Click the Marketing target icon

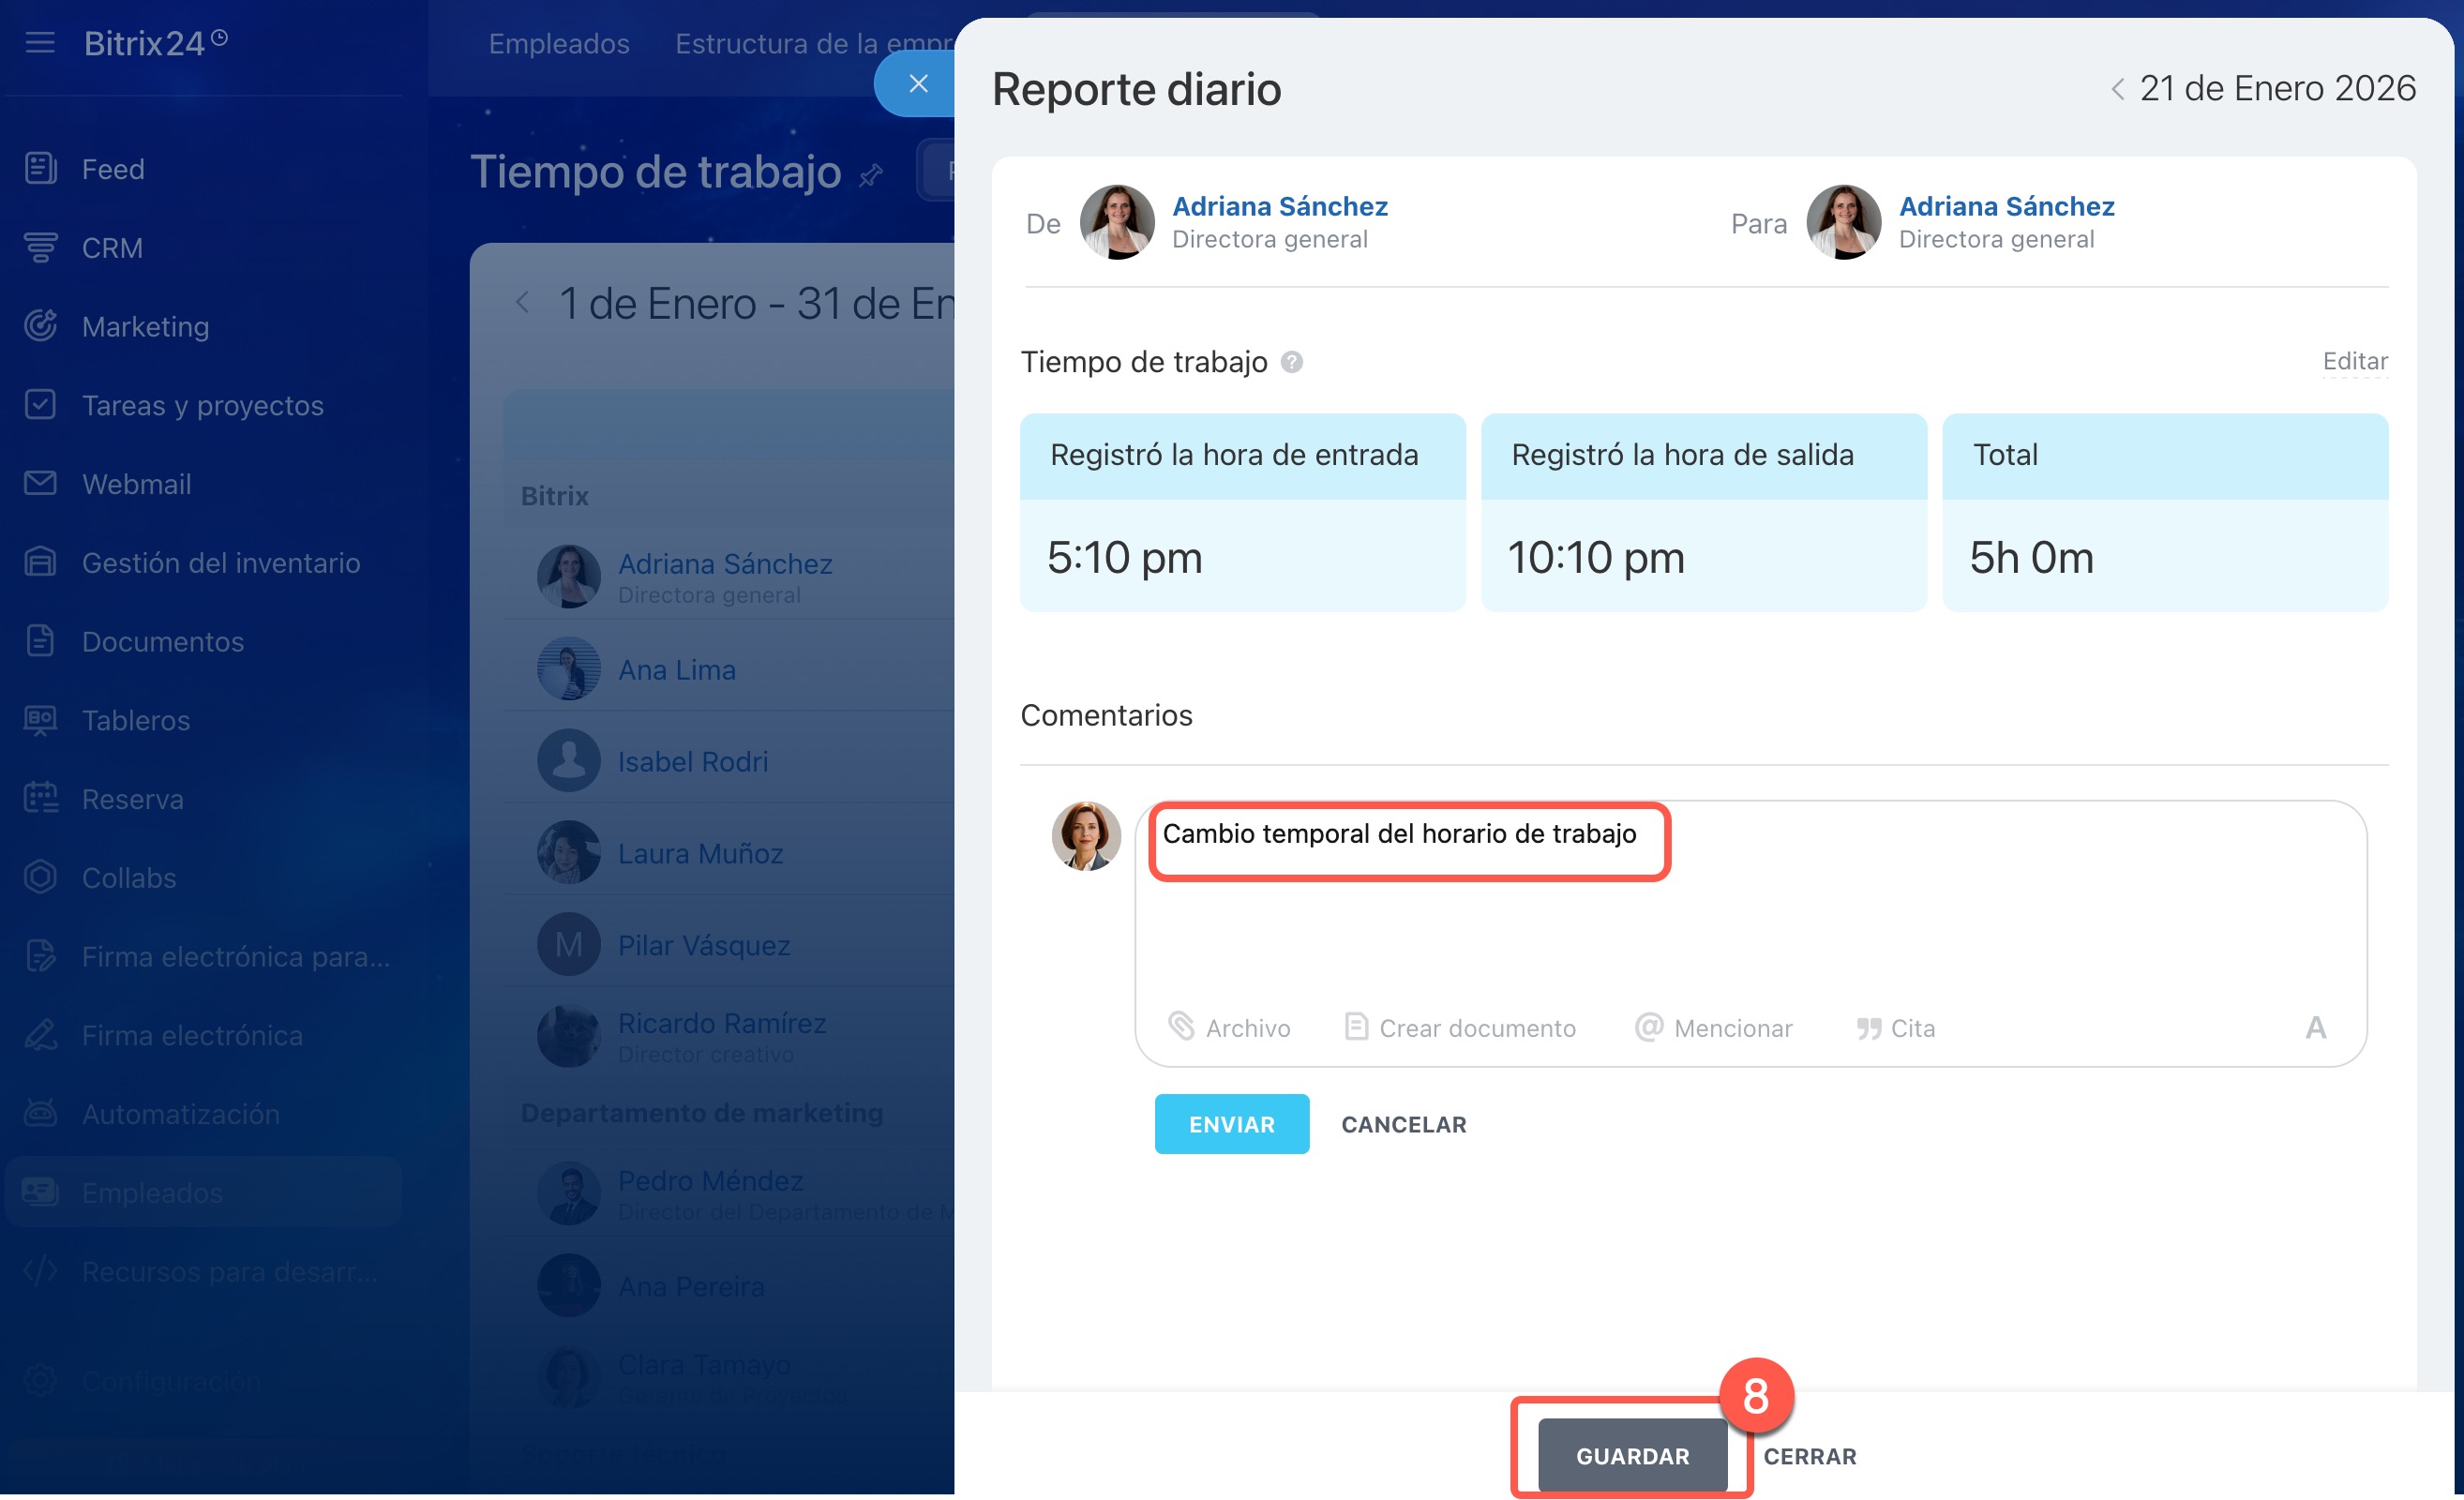click(40, 326)
